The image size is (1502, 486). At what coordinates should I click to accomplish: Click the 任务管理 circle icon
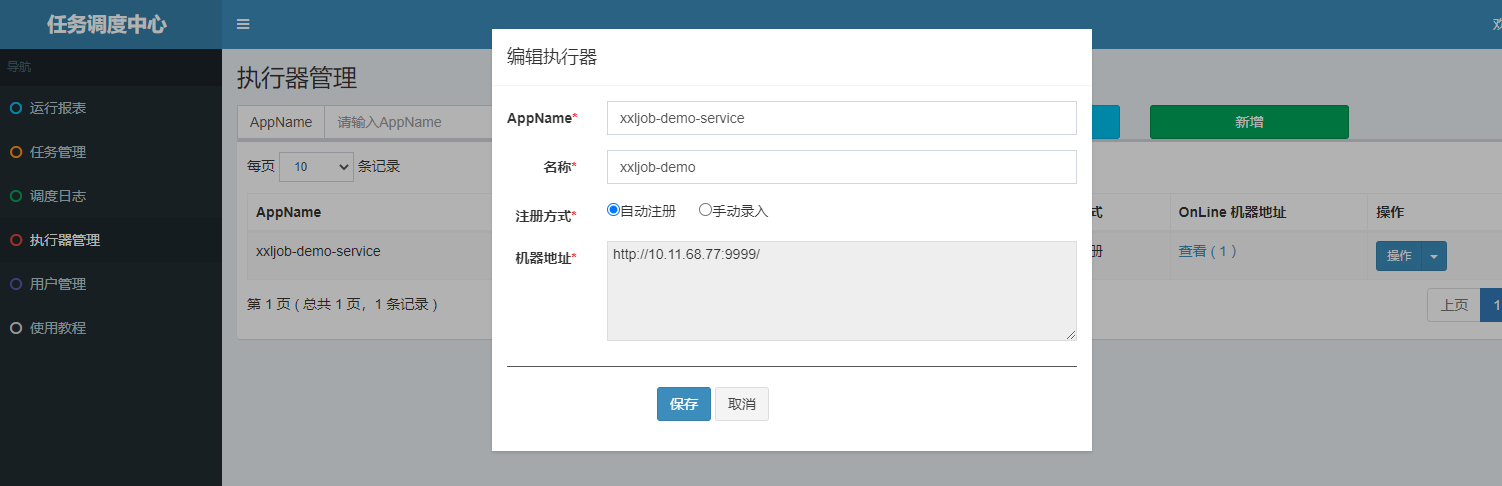point(15,152)
